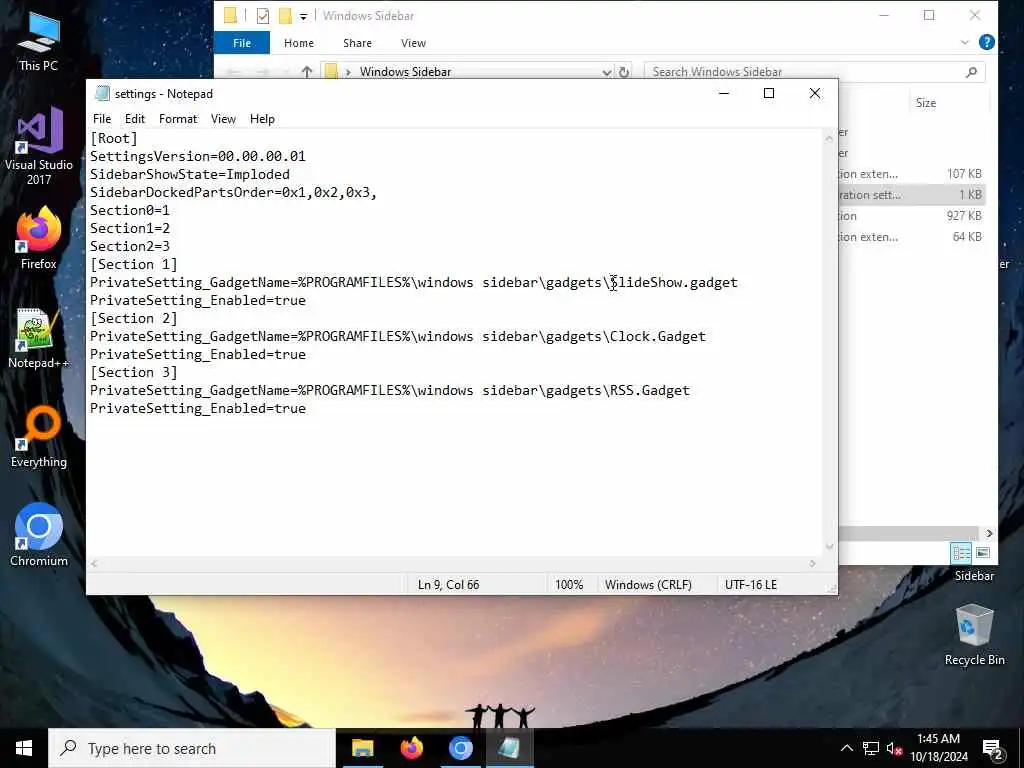1024x768 pixels.
Task: Select the 927 KB file row
Action: pos(912,216)
